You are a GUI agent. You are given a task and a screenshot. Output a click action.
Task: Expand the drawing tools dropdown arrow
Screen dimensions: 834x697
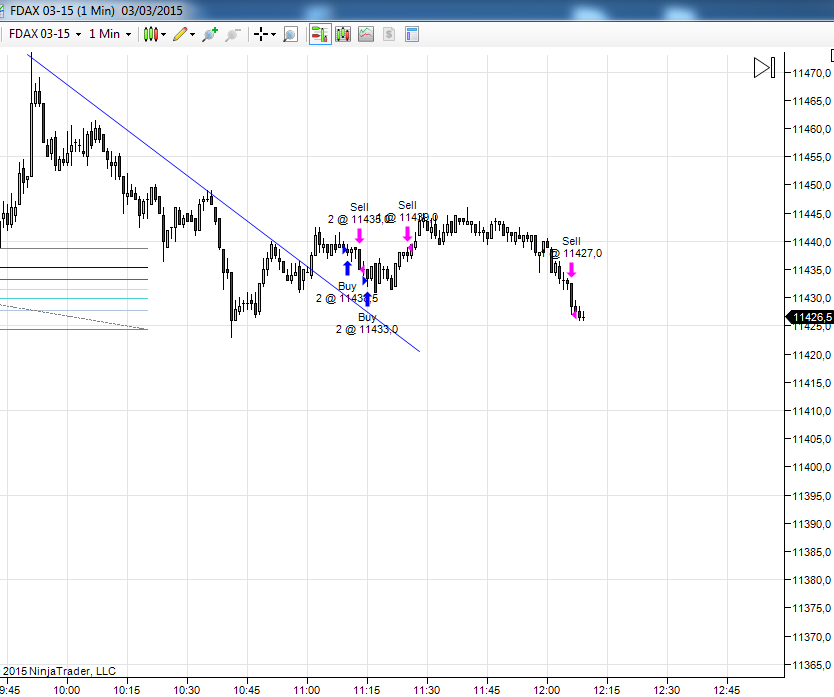pos(193,35)
